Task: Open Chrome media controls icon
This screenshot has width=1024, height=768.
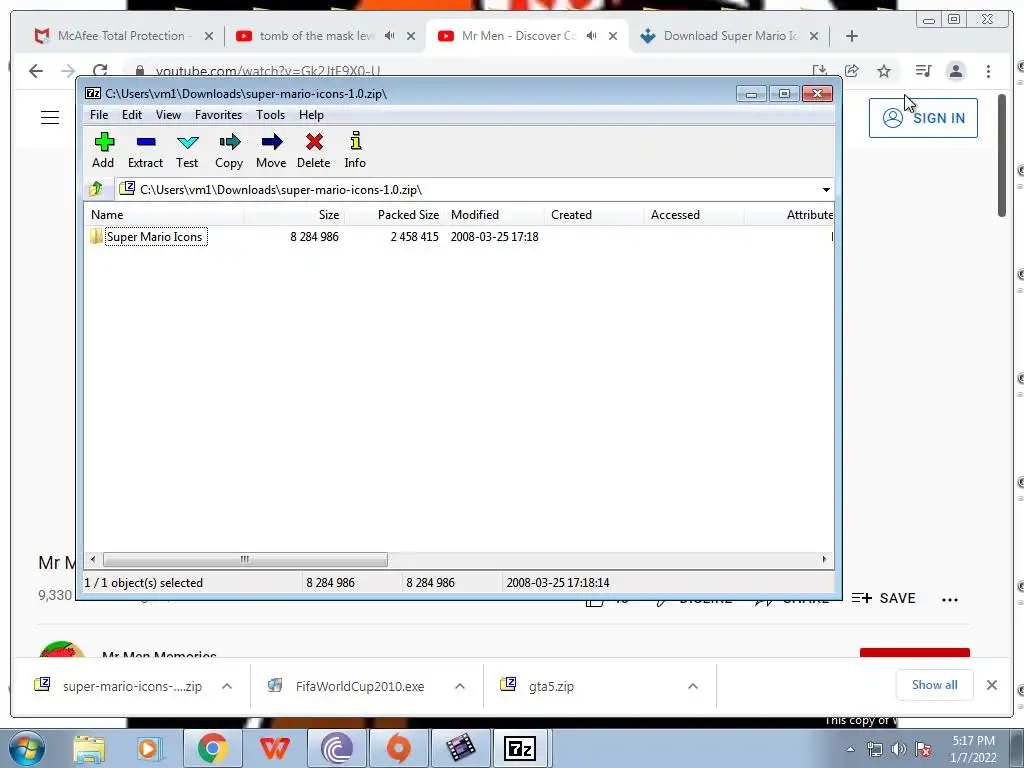Action: [x=923, y=71]
